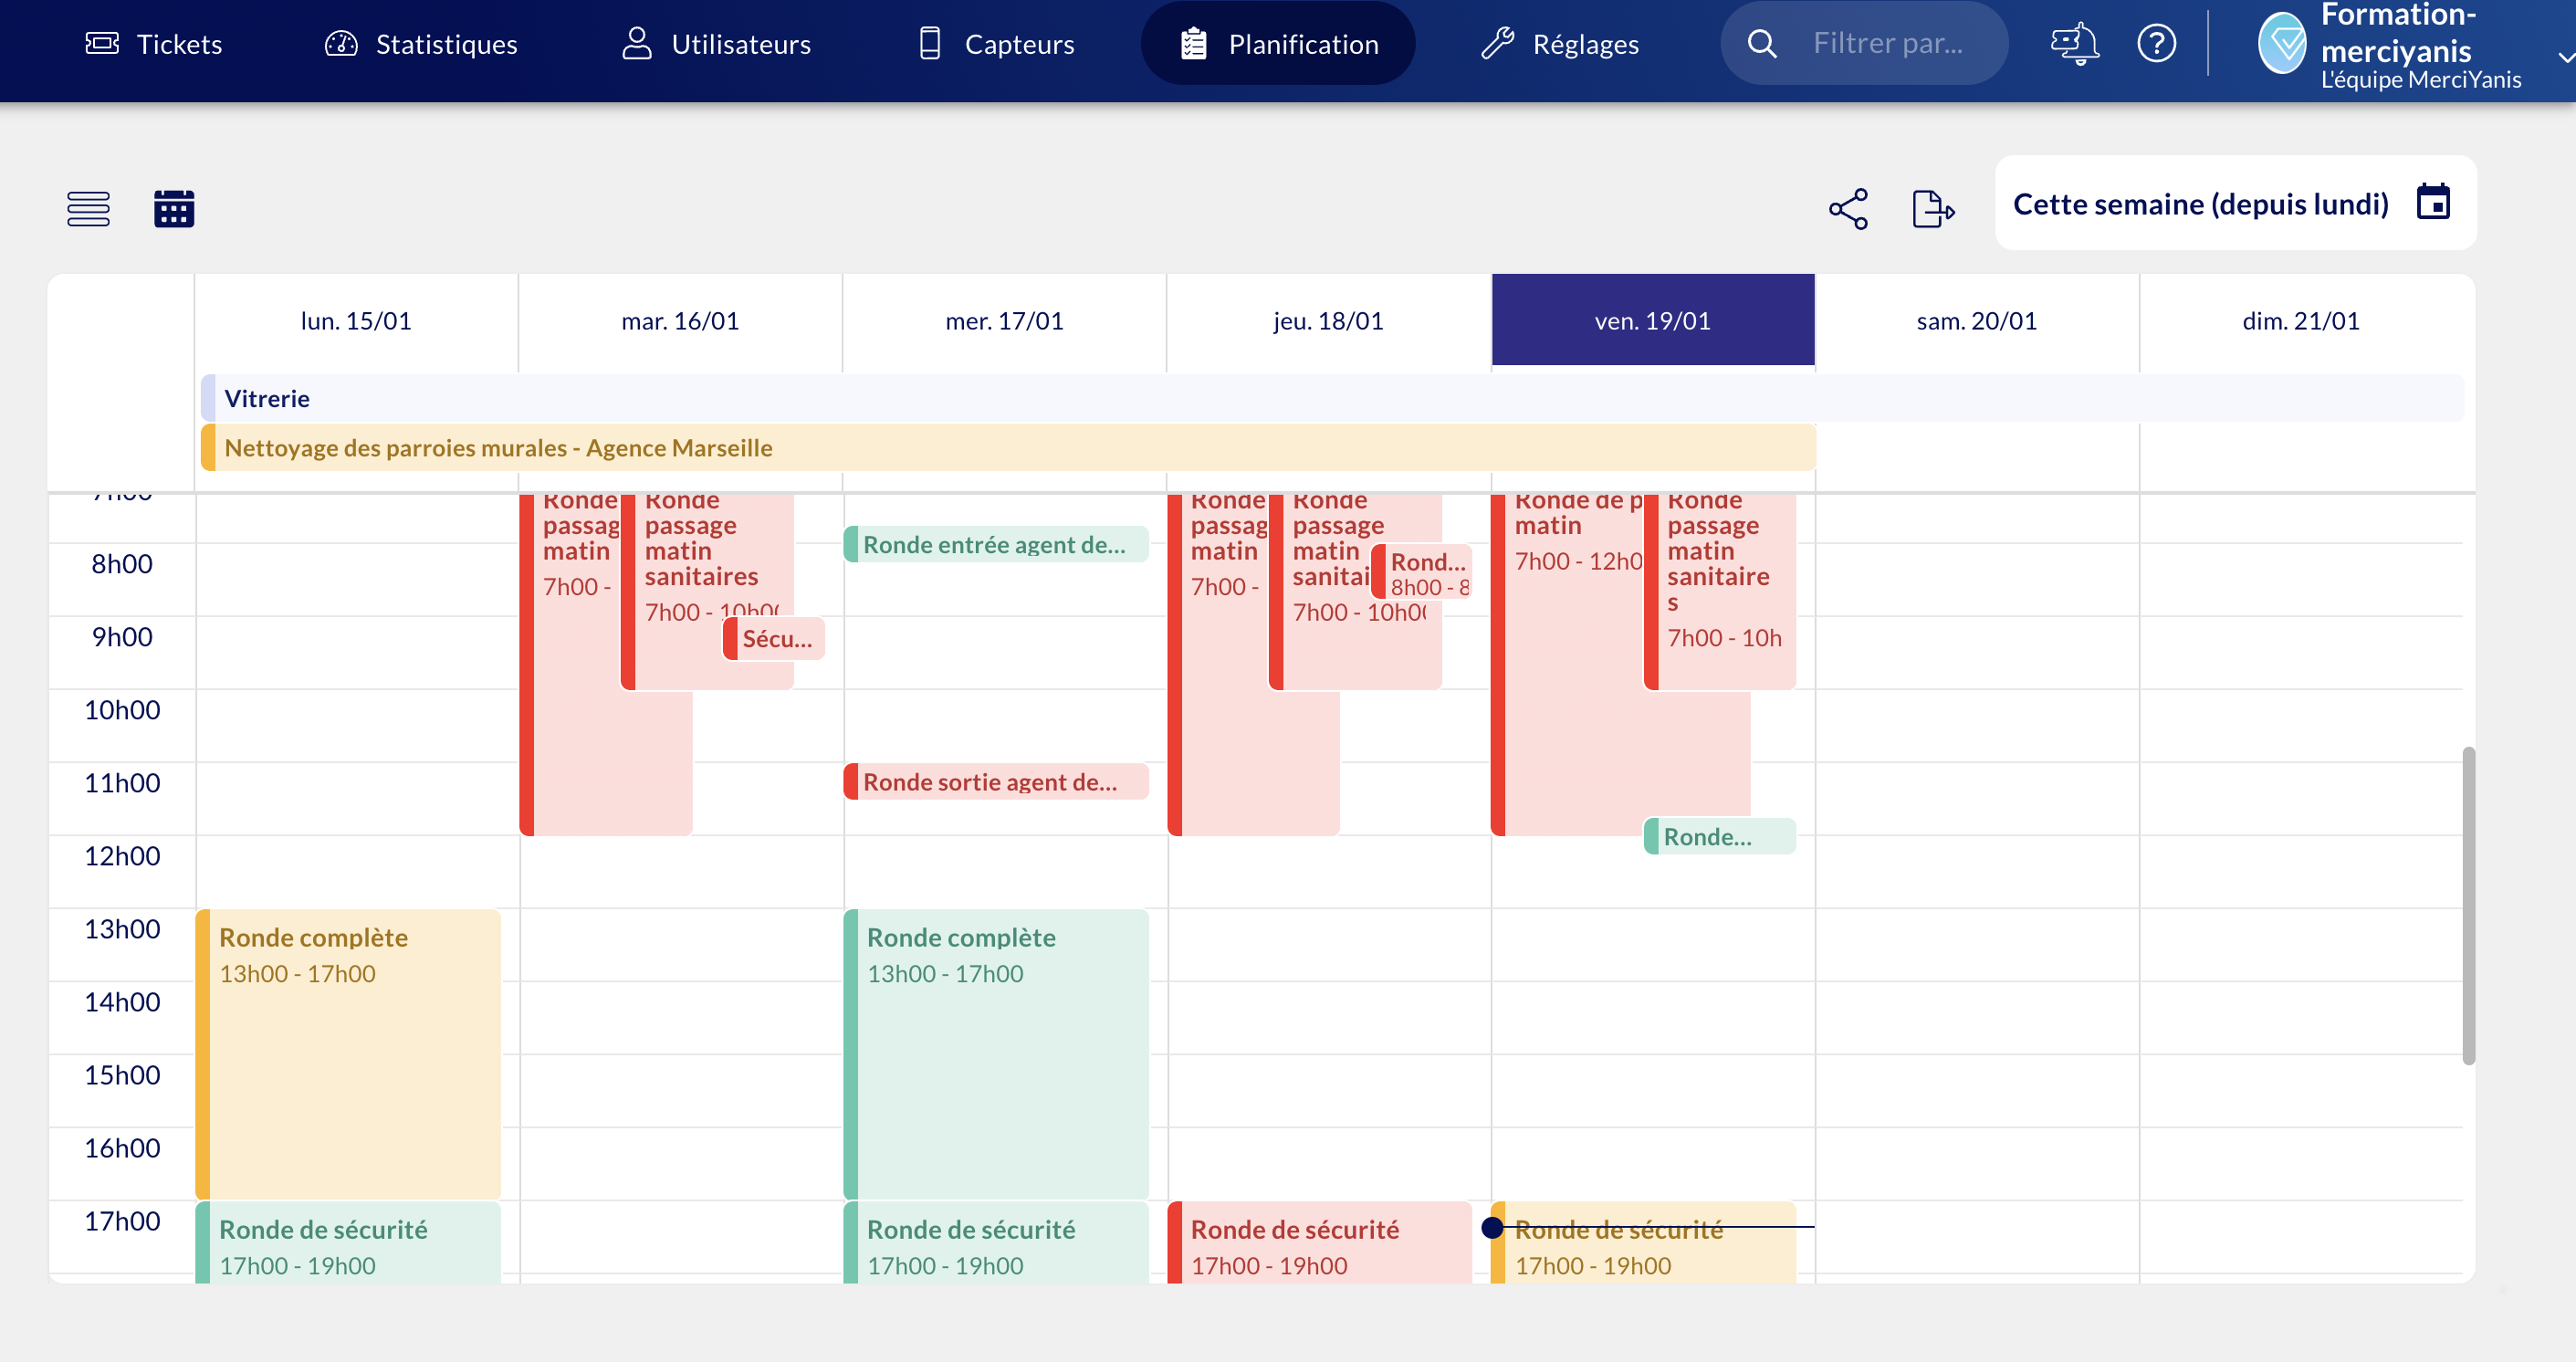Image resolution: width=2576 pixels, height=1362 pixels.
Task: Go to Statistiques section
Action: point(421,44)
